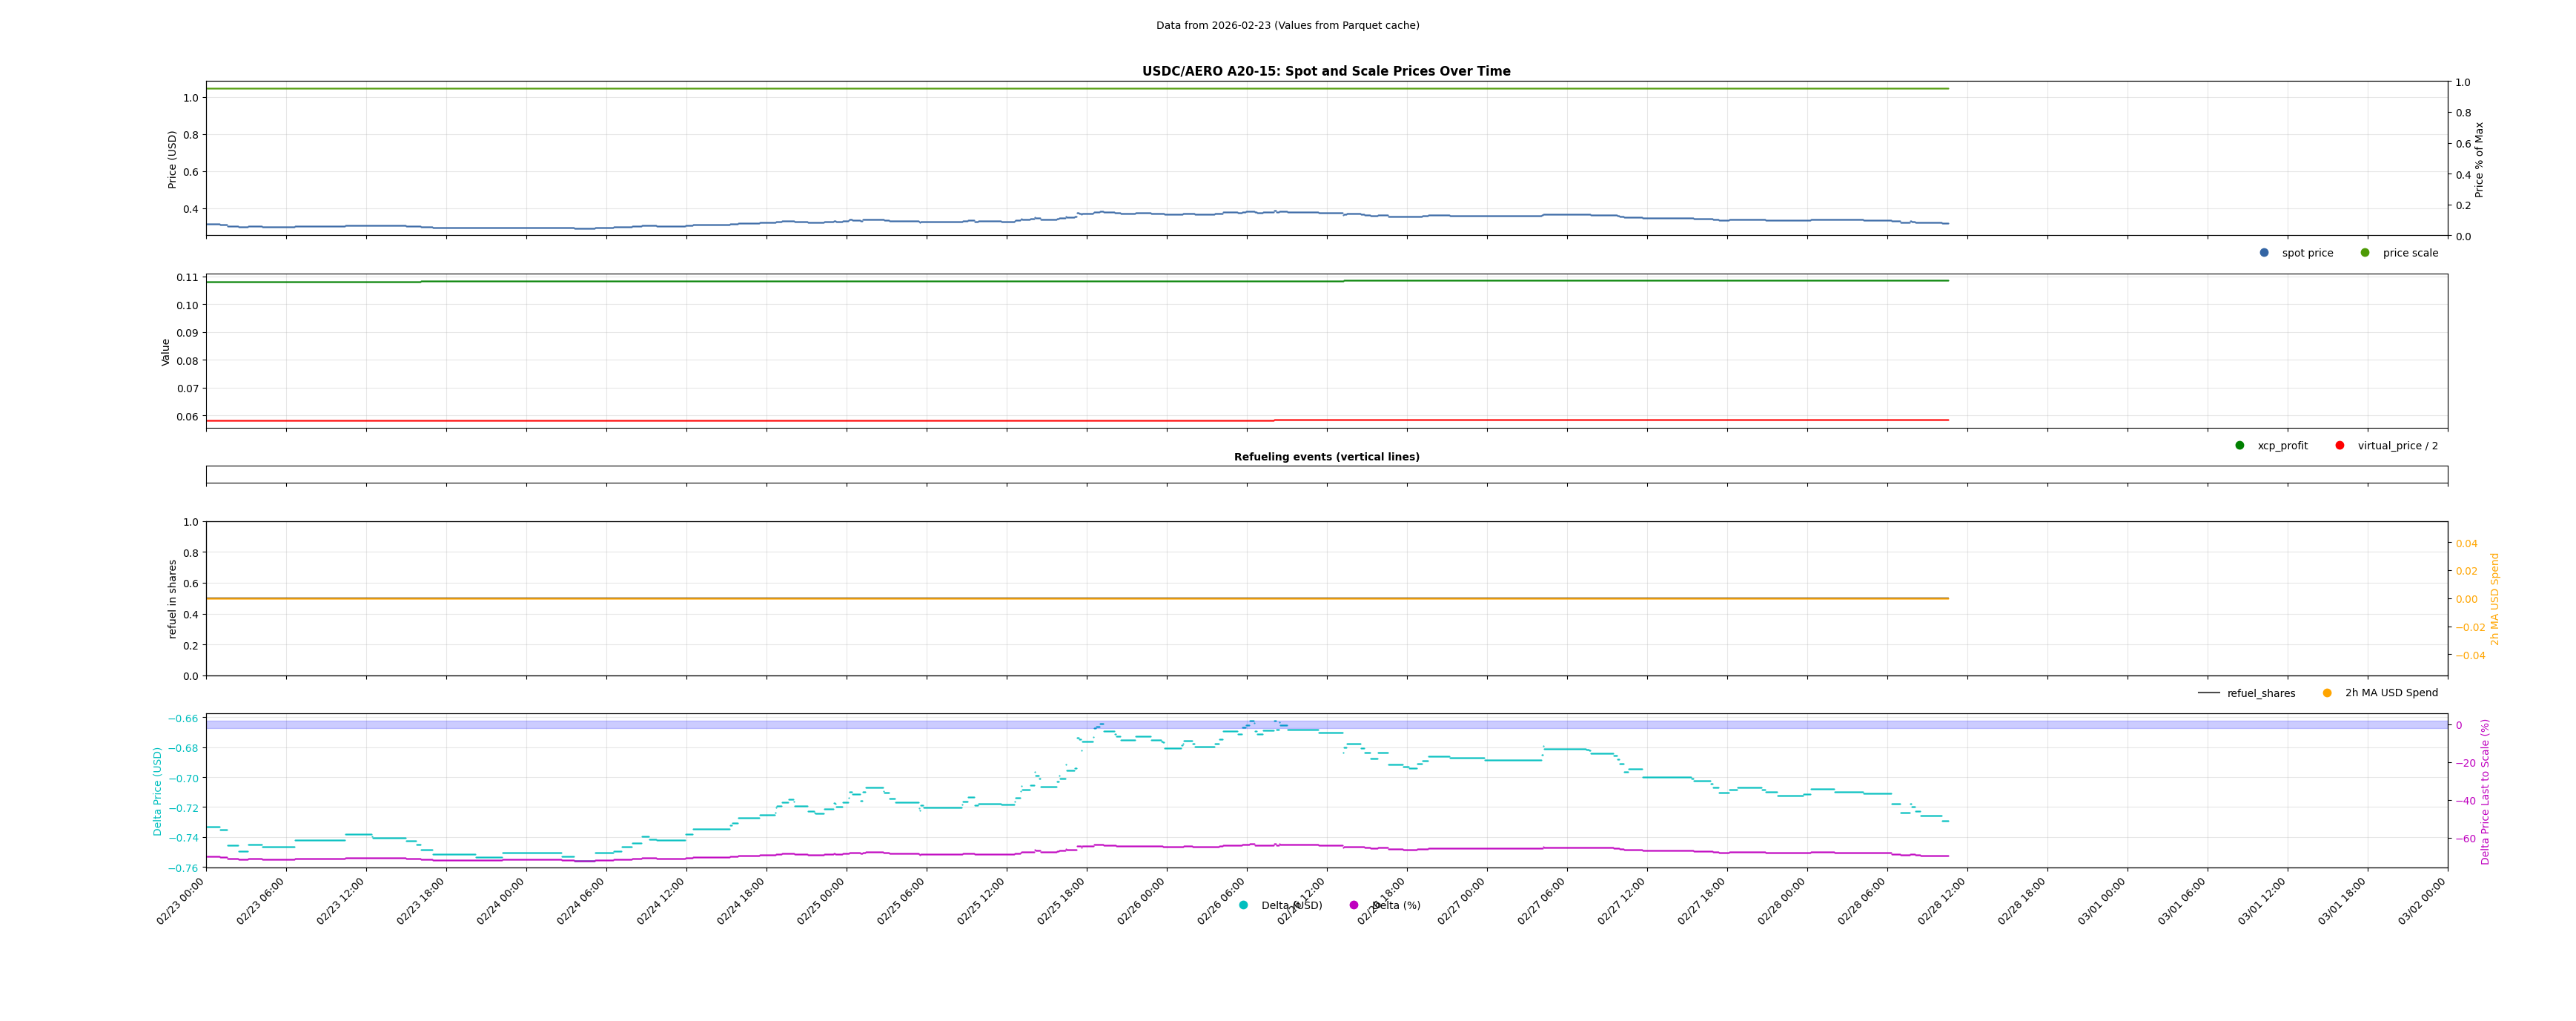Click the blue spot price legend marker
The image size is (2576, 1021).
point(2264,253)
